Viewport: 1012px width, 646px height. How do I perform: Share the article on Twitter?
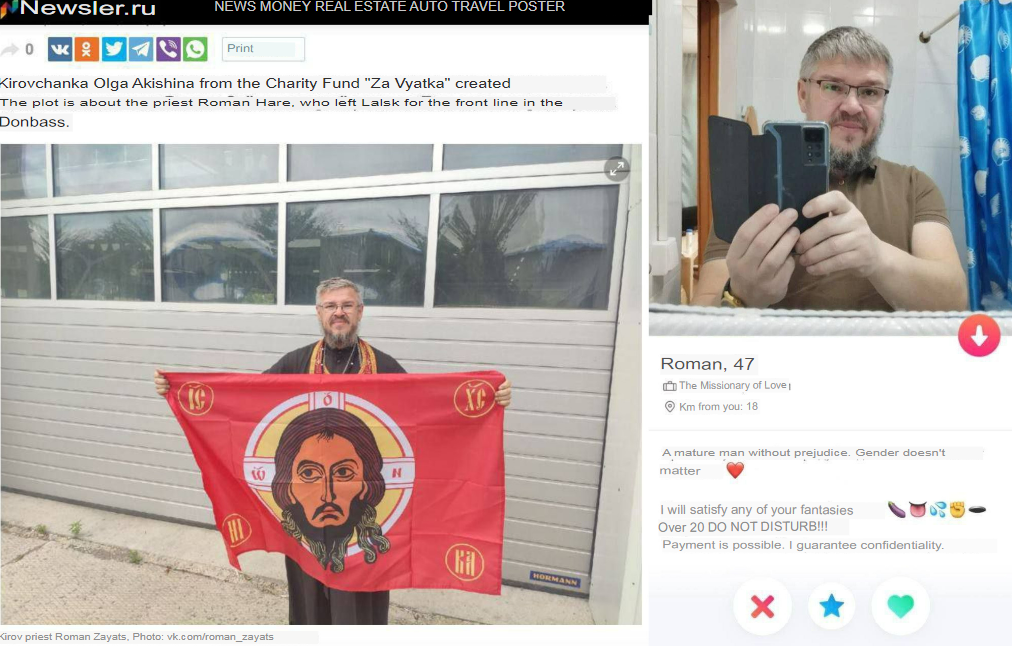[x=114, y=49]
